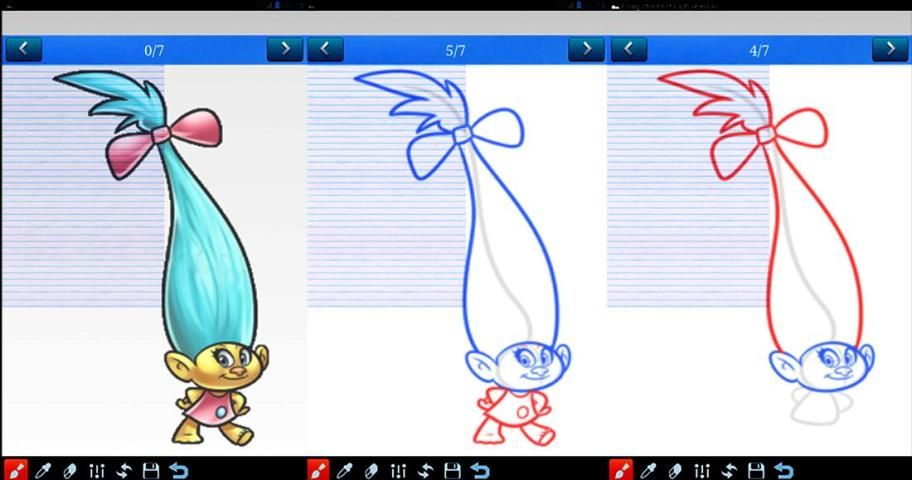This screenshot has width=912, height=480.
Task: Go back a step from 0/7
Action: coord(22,49)
